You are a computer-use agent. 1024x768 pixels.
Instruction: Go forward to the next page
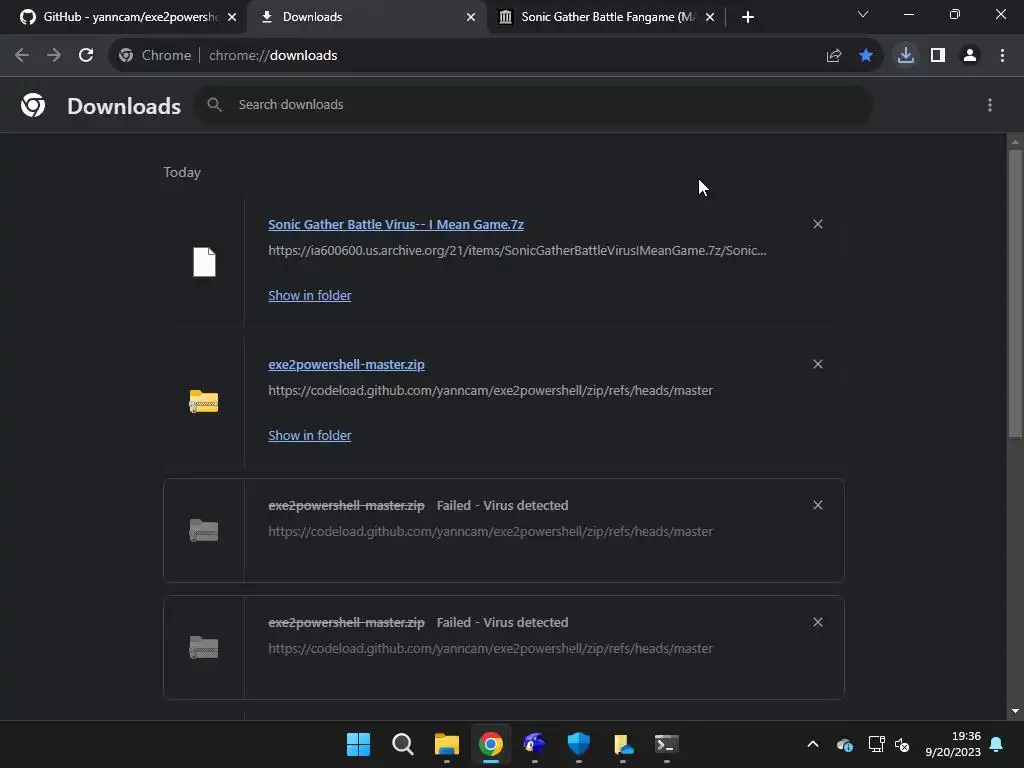[54, 56]
